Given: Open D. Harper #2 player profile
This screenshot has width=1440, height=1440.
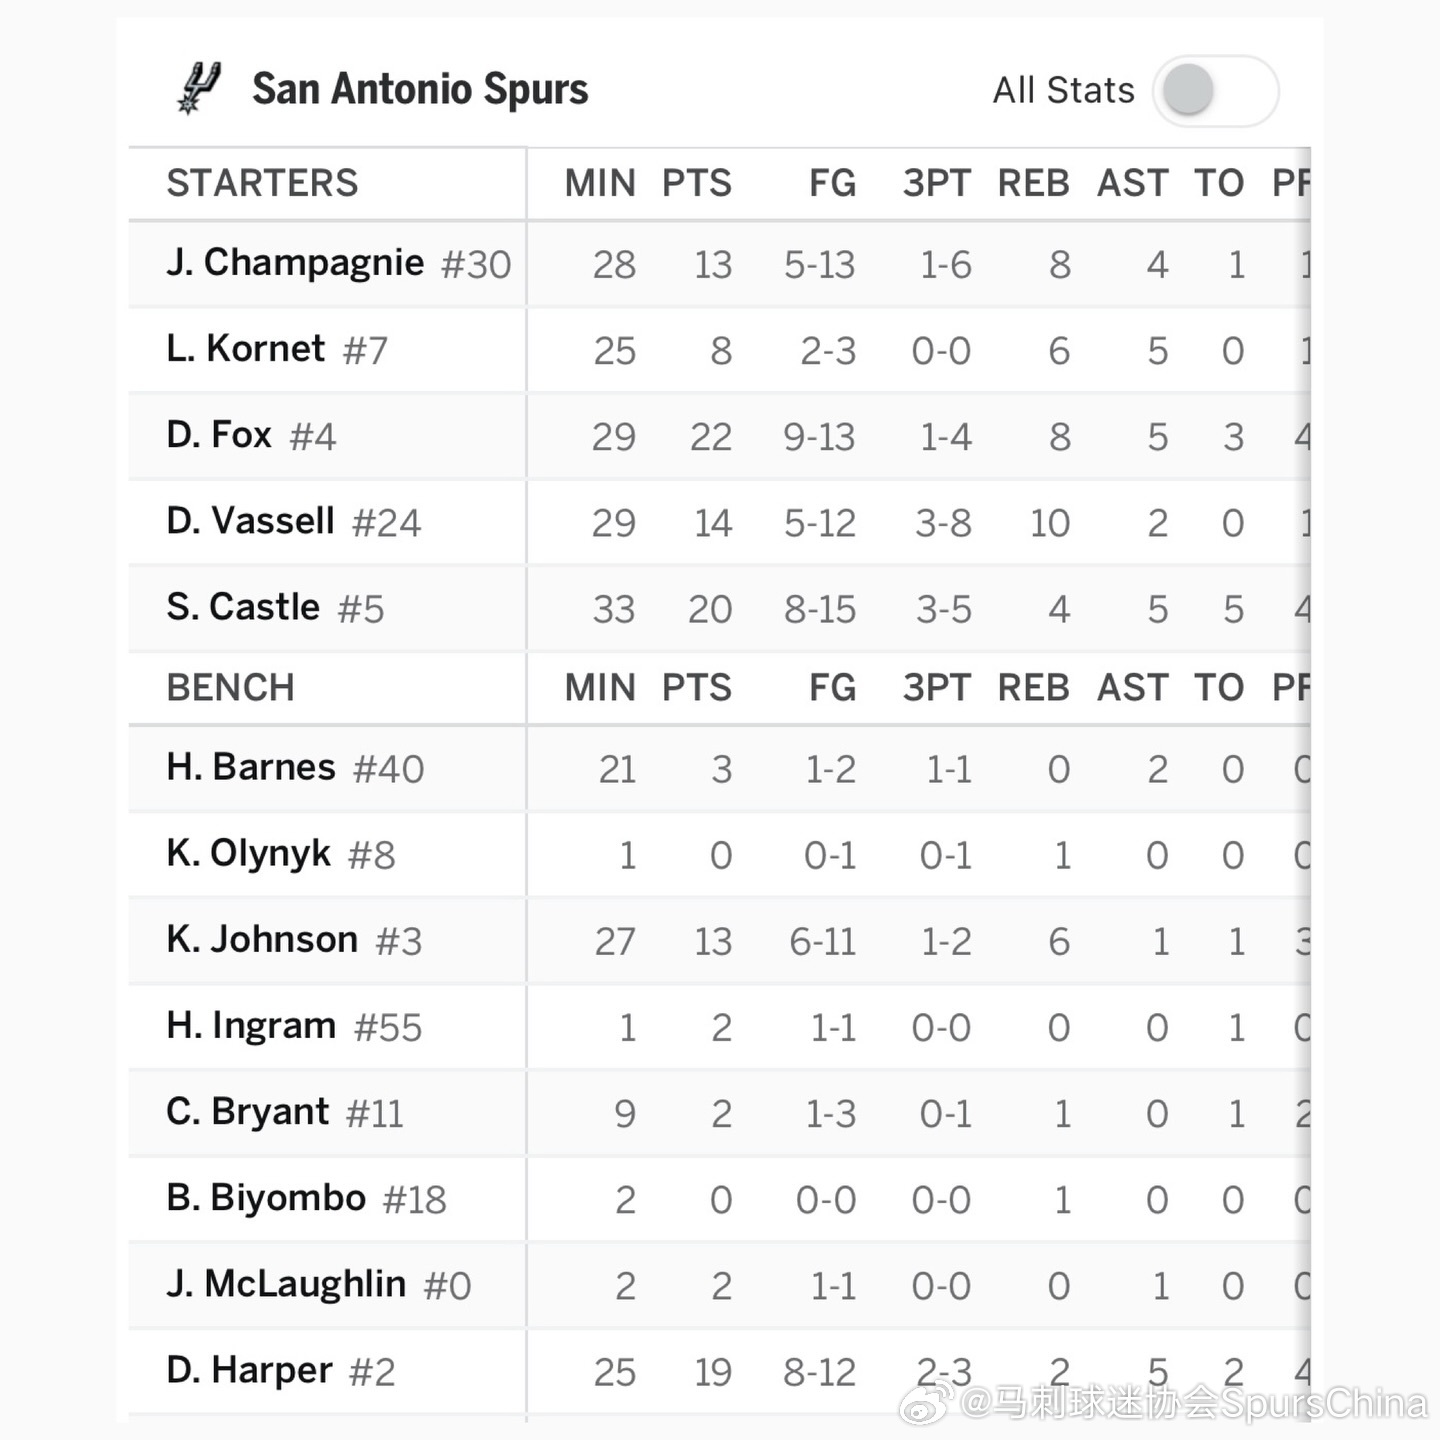Looking at the screenshot, I should tap(280, 1370).
